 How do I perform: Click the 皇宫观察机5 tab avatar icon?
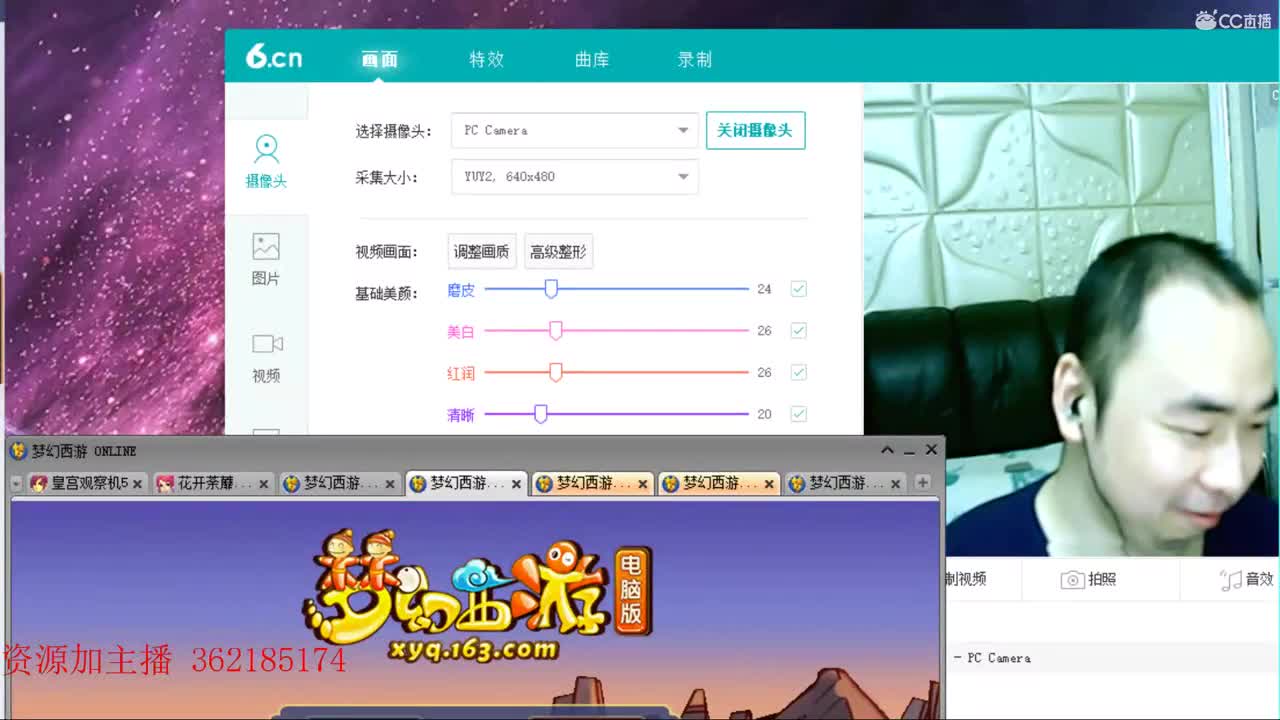point(39,484)
